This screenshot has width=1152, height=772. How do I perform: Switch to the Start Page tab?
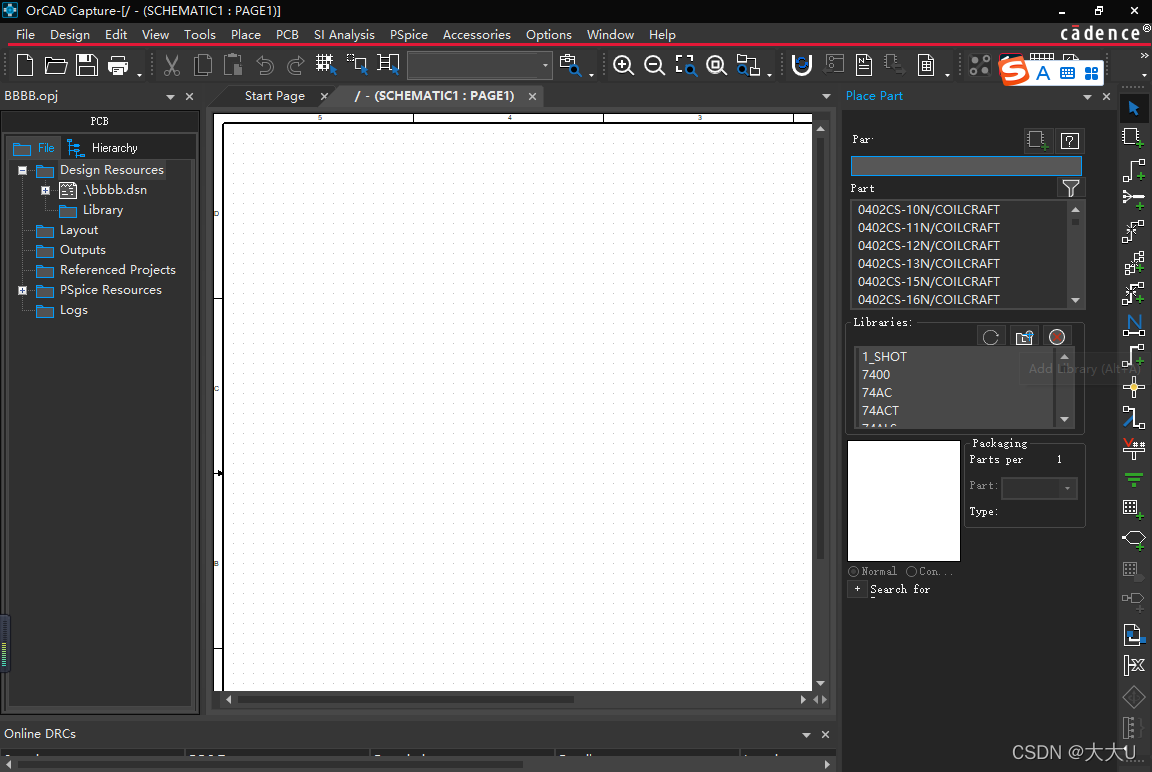click(x=275, y=96)
